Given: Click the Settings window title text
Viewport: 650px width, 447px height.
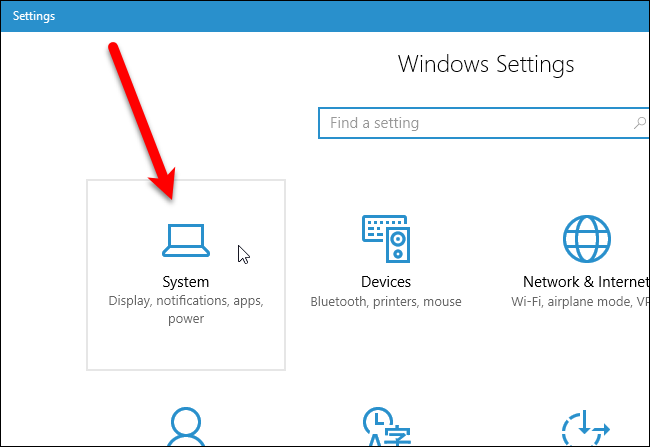Looking at the screenshot, I should tap(34, 16).
